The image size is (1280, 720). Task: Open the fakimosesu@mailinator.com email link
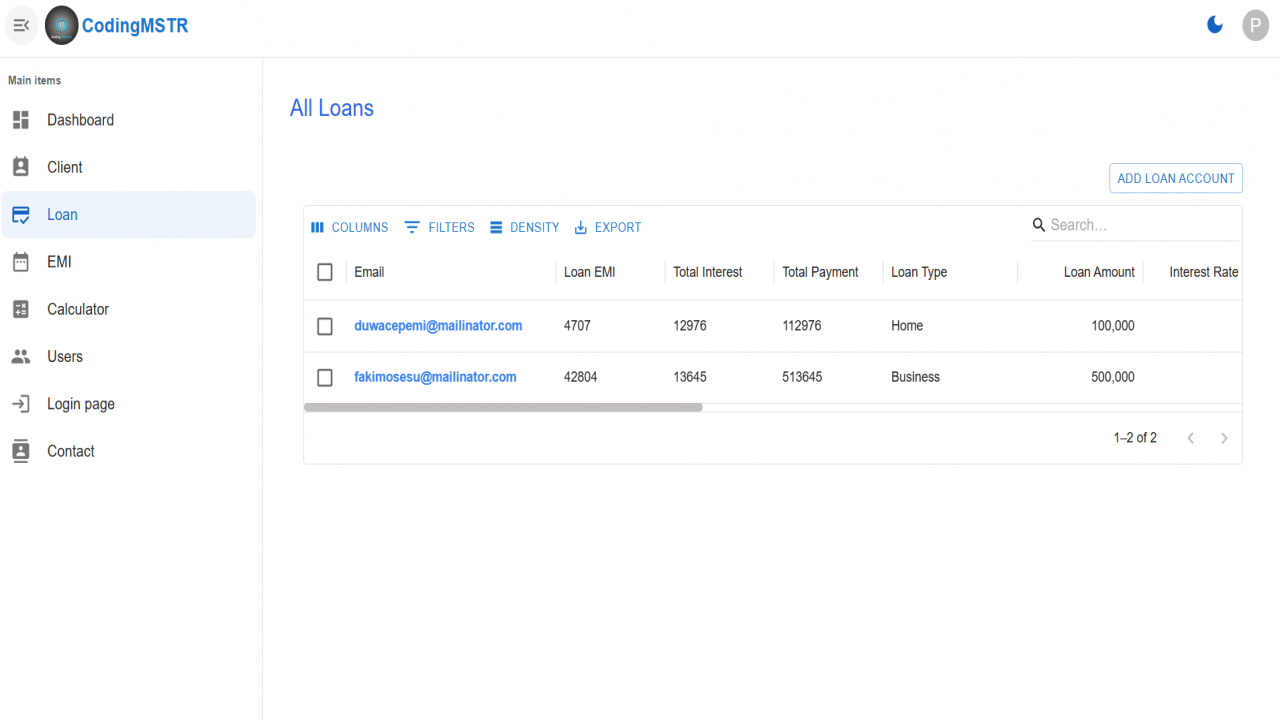pos(435,377)
